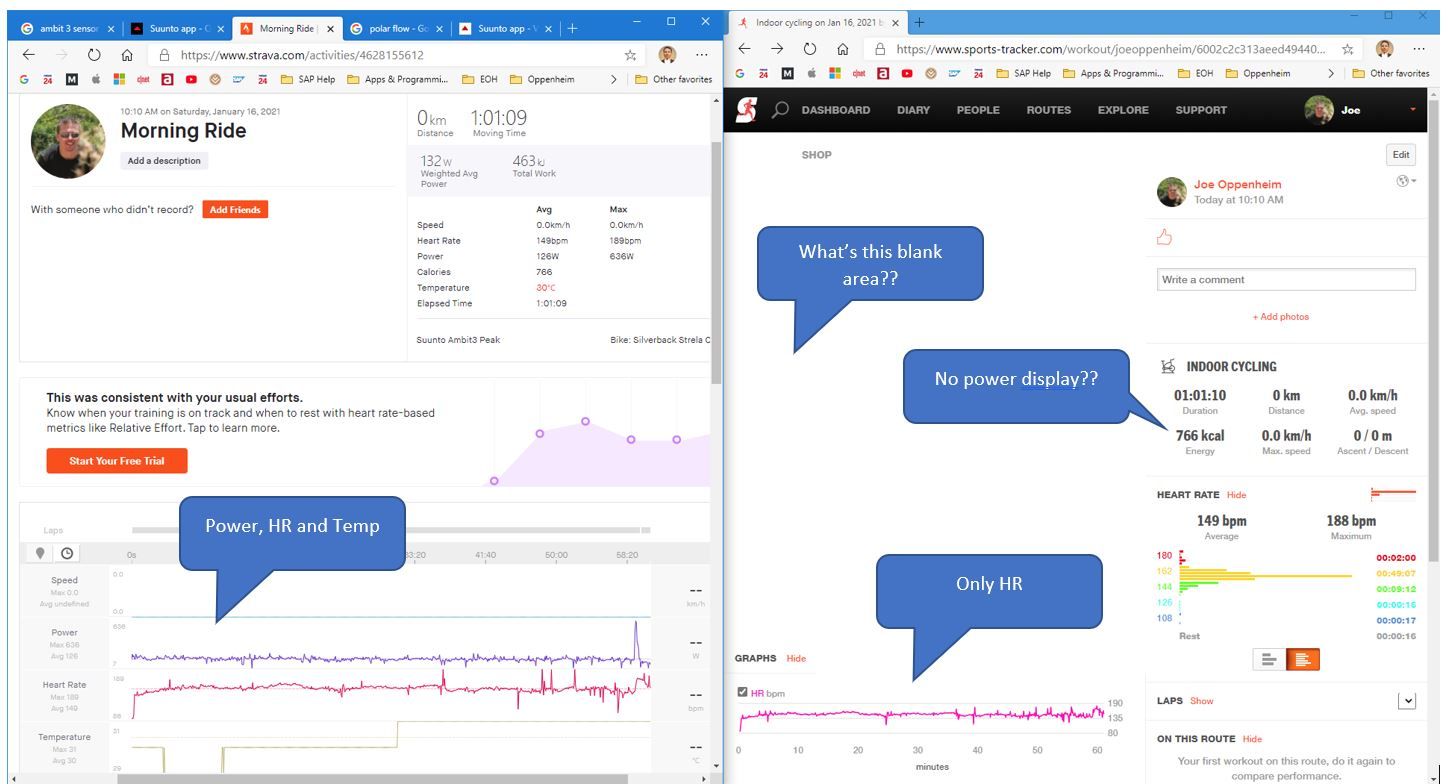The width and height of the screenshot is (1448, 784).
Task: Switch to ambit 3 sensor tab
Action: pyautogui.click(x=68, y=29)
